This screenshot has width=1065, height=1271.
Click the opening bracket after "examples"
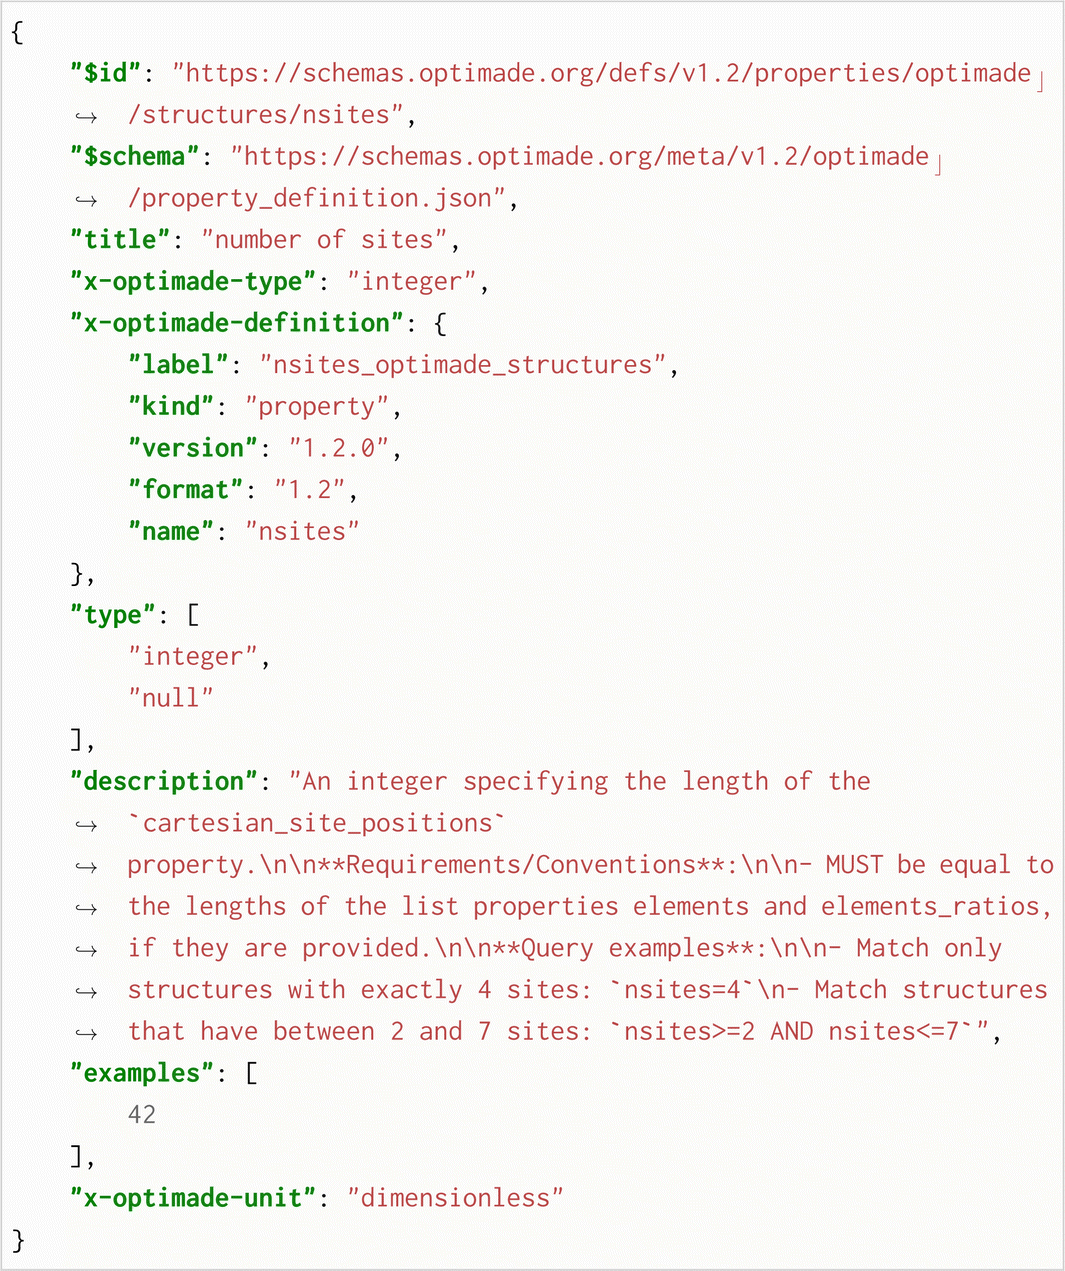(x=251, y=1074)
